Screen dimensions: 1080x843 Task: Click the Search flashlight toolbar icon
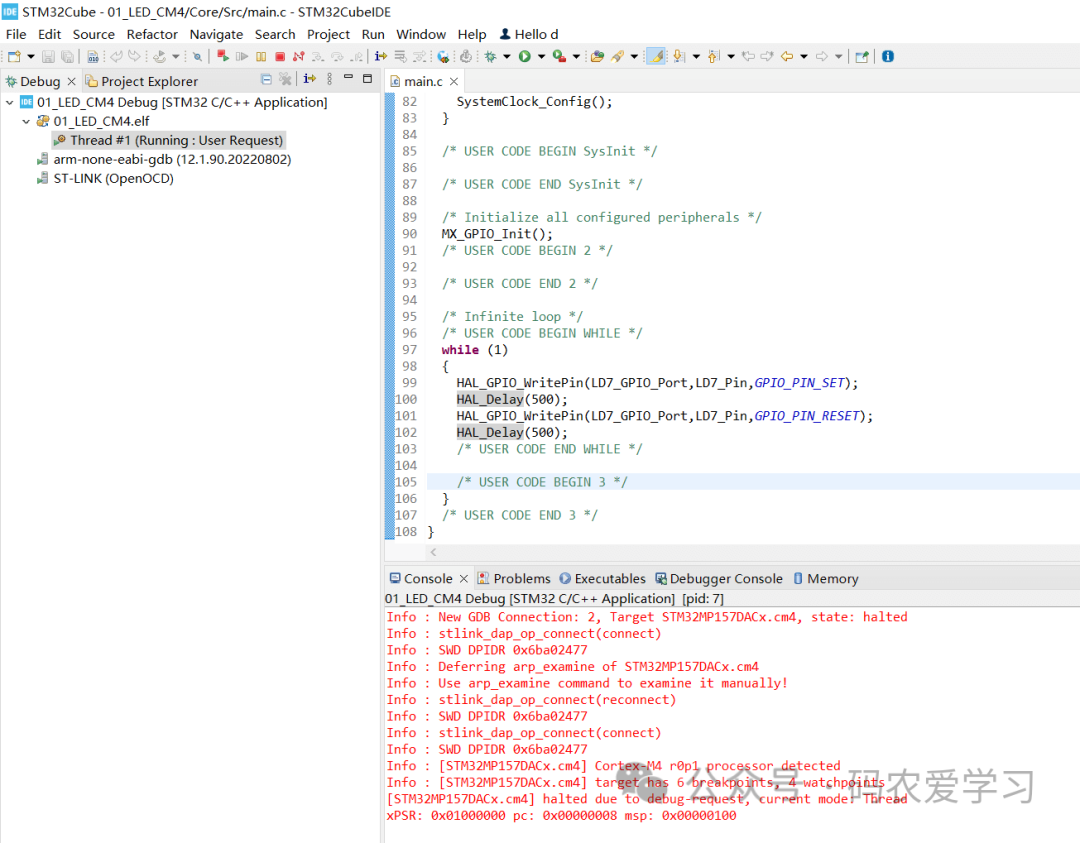pyautogui.click(x=618, y=56)
